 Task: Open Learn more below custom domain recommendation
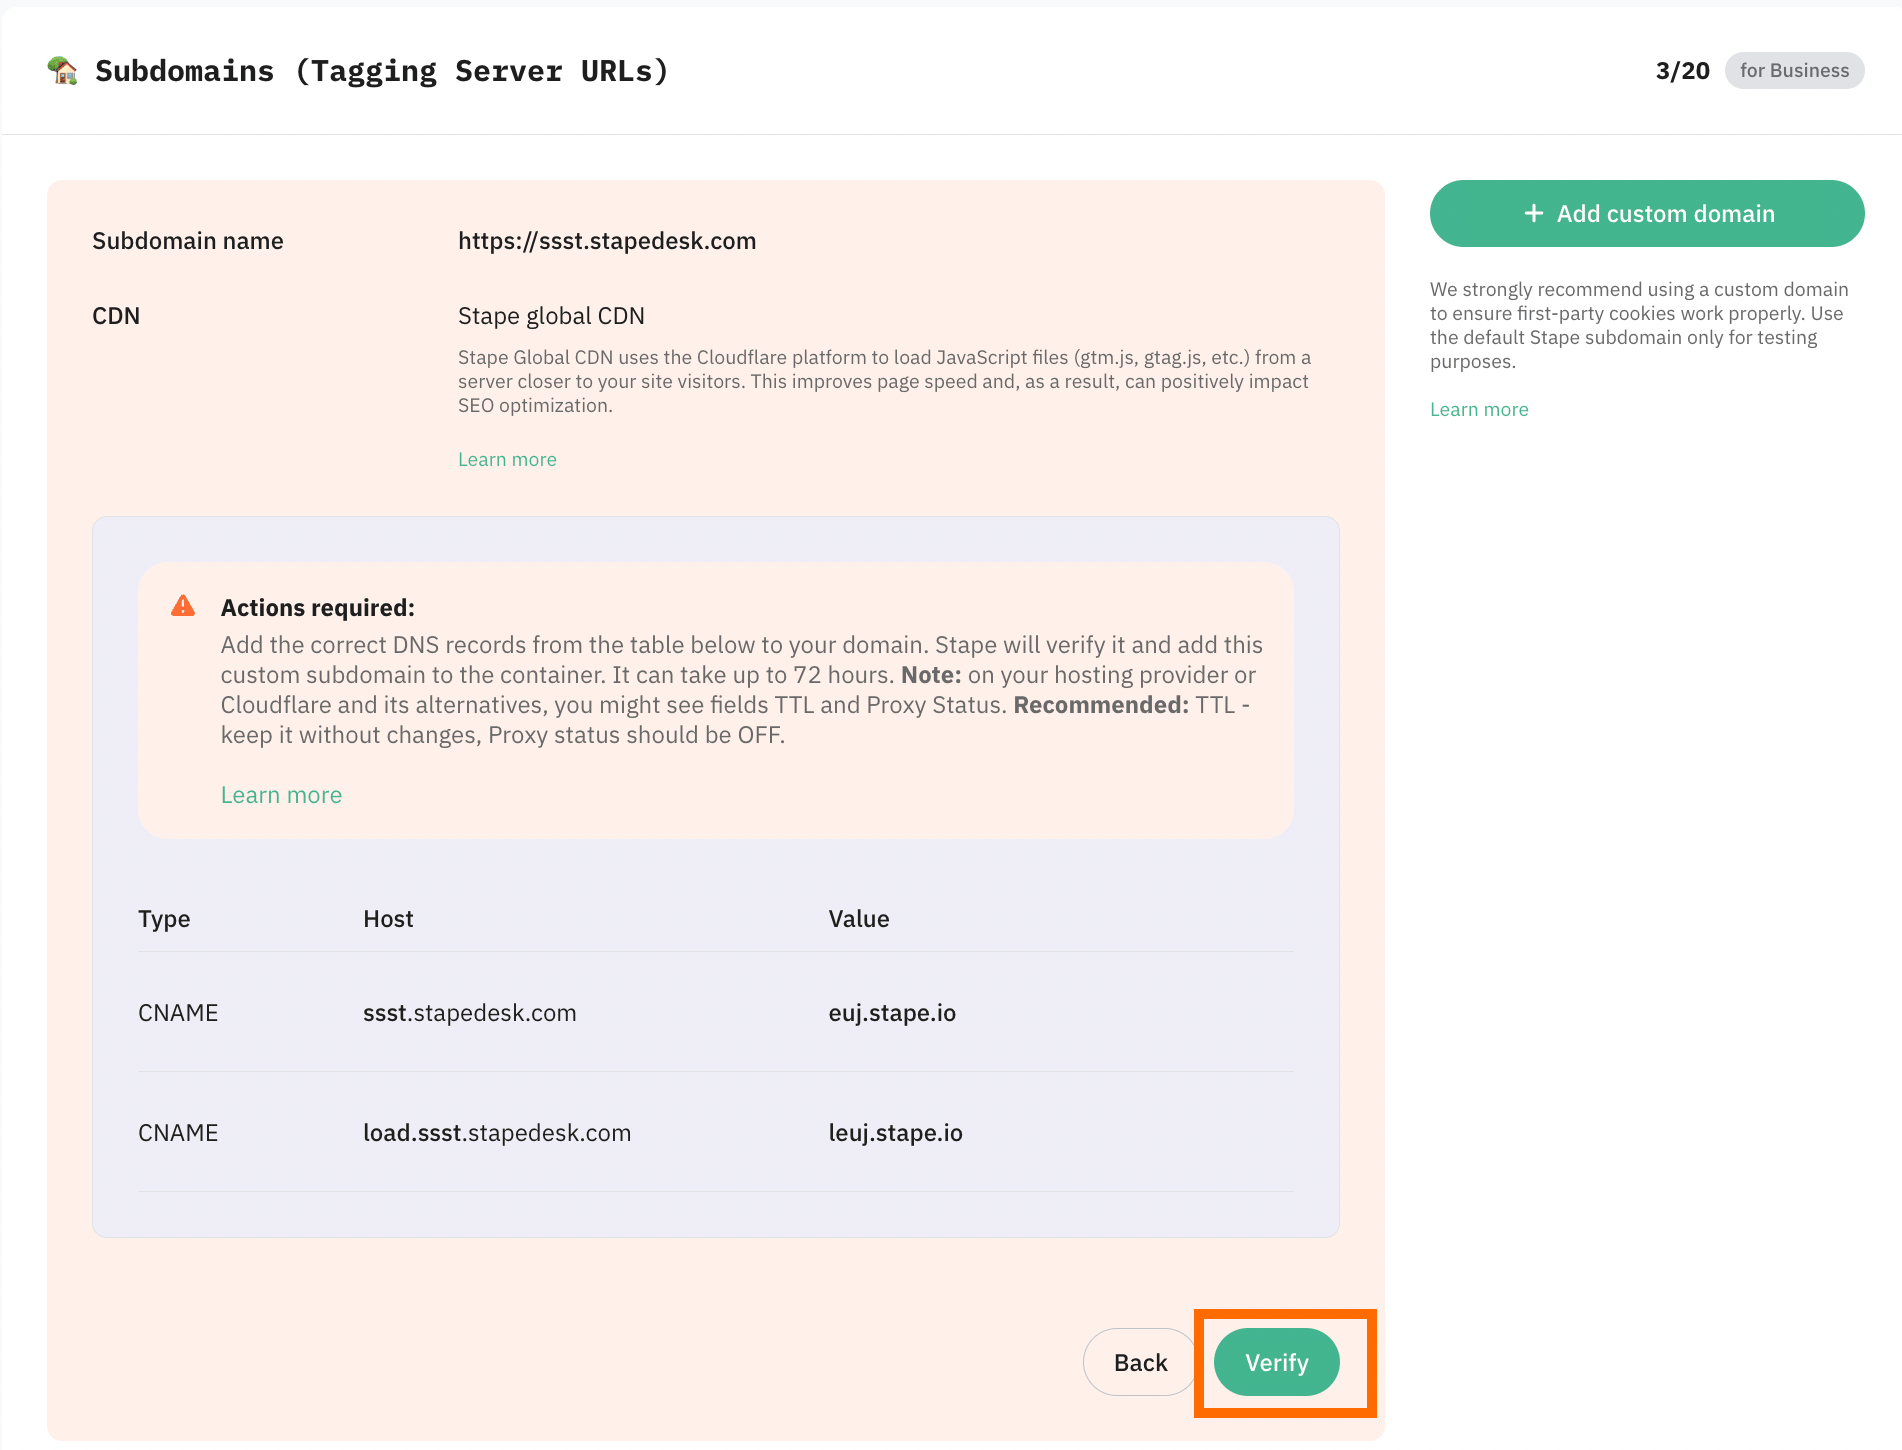(1479, 409)
